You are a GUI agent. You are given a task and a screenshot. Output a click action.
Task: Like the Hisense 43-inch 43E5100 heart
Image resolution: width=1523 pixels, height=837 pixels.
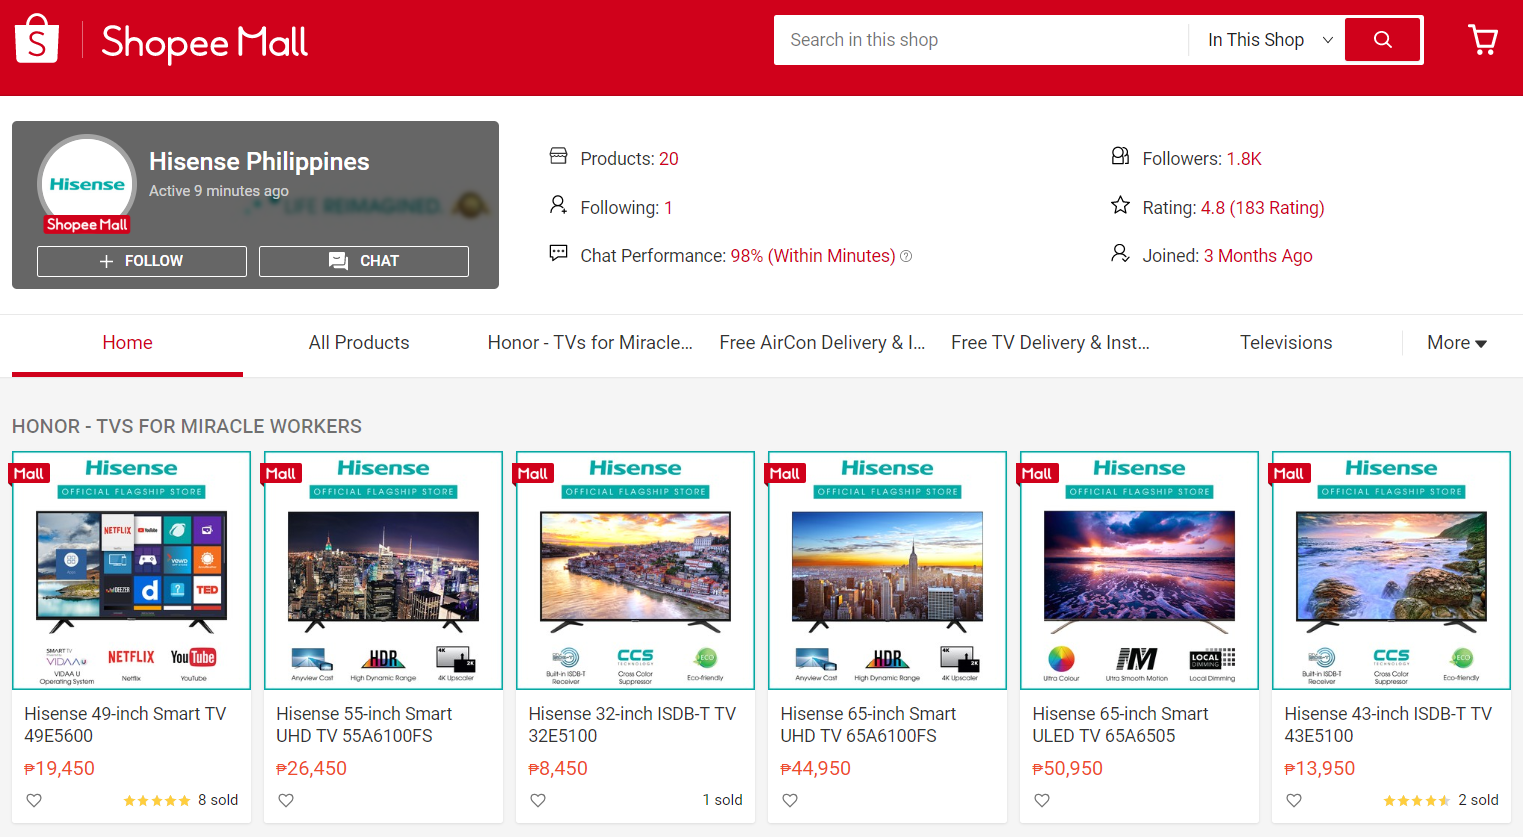(1294, 800)
